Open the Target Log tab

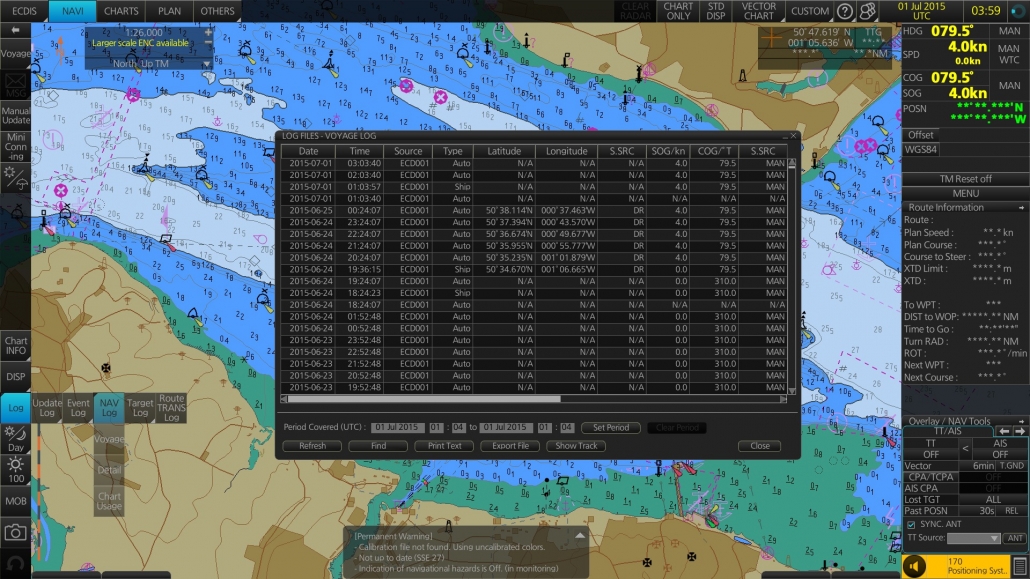point(140,408)
